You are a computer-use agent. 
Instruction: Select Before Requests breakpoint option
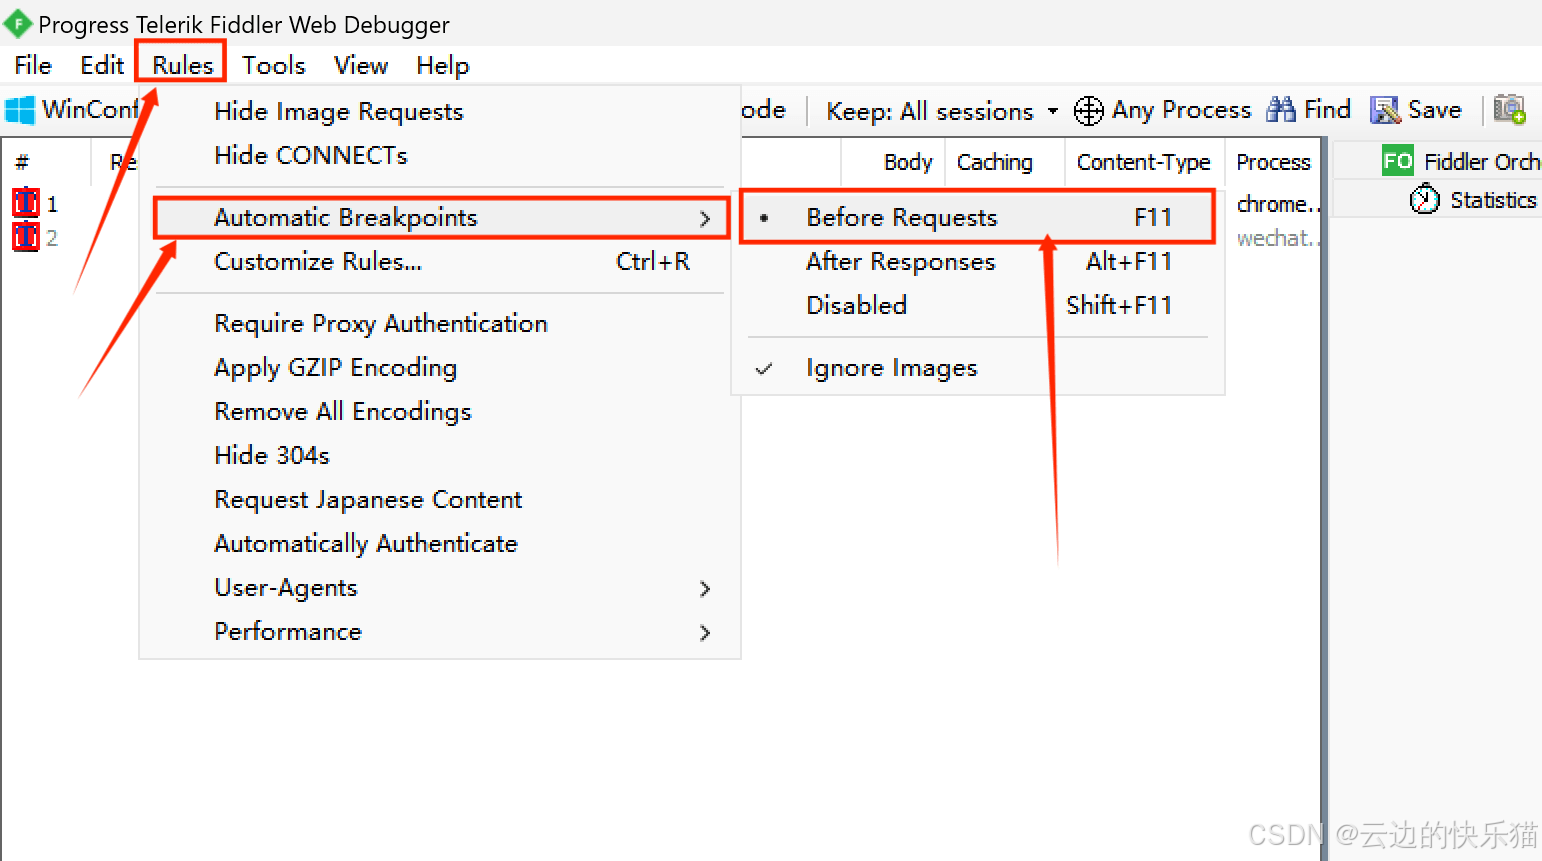click(x=901, y=218)
